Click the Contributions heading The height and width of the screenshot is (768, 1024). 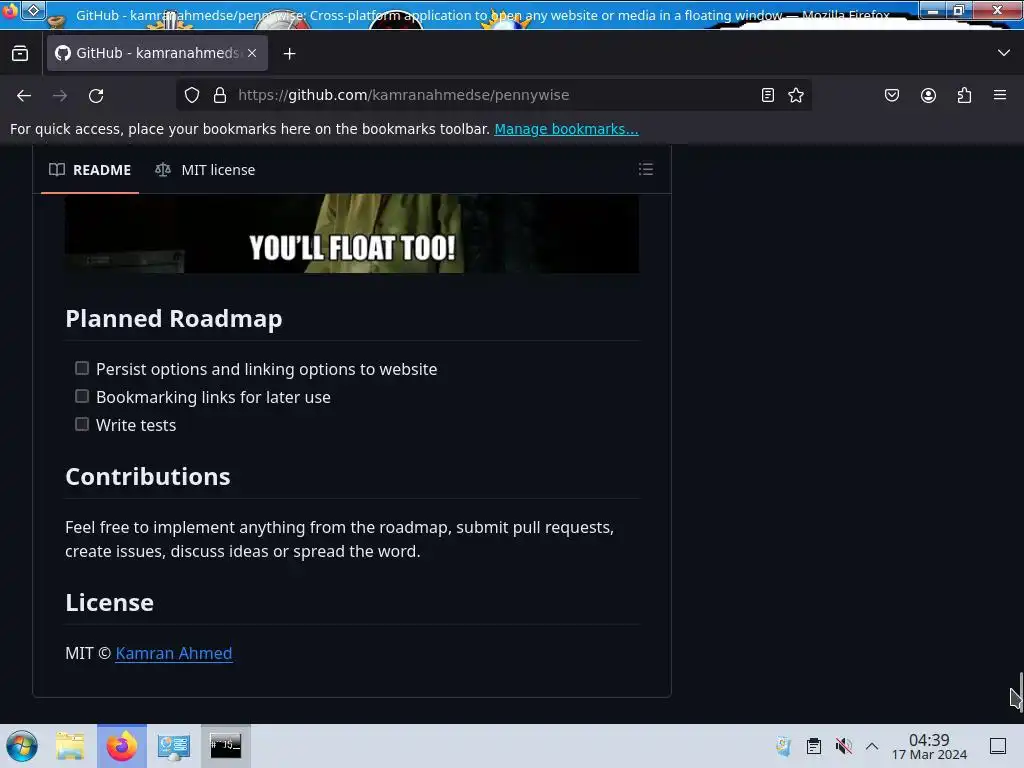148,477
